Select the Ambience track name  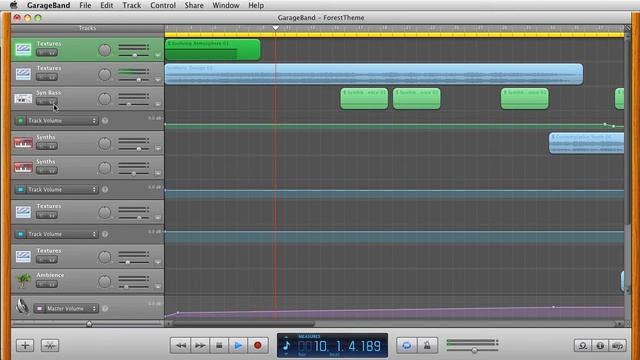50,275
